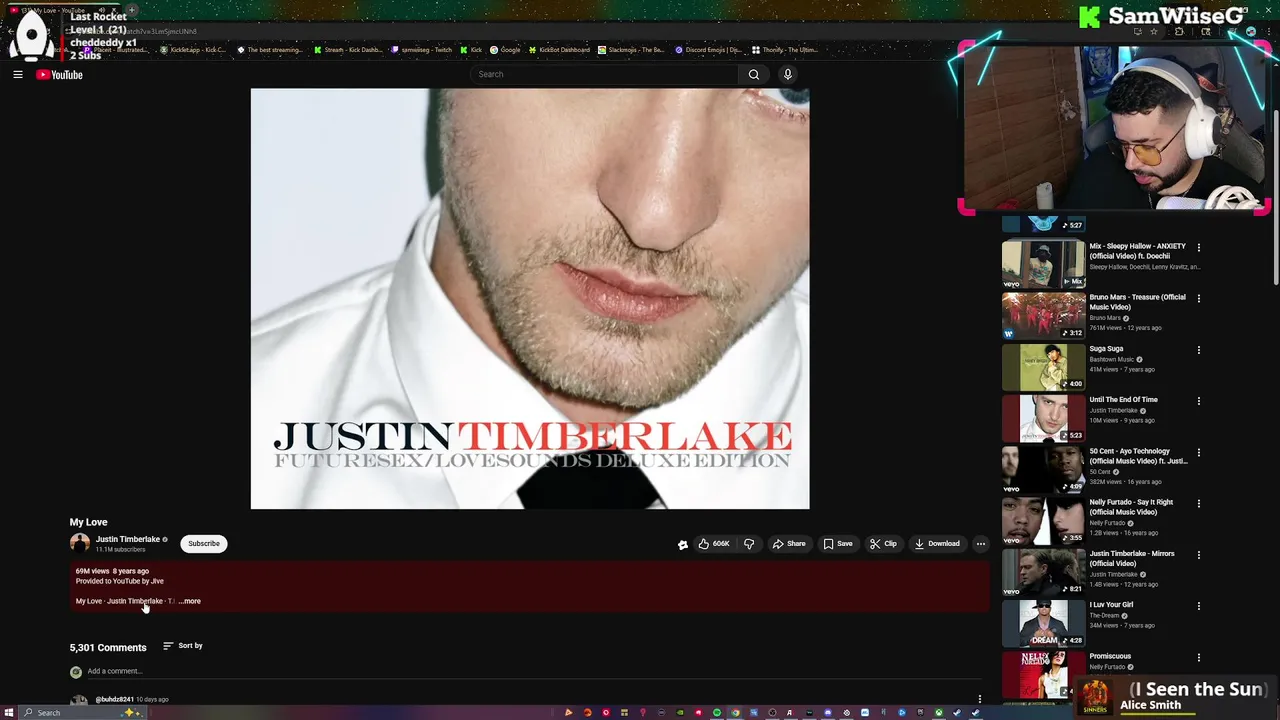This screenshot has width=1280, height=720.
Task: Open the Sort by comments dropdown
Action: click(183, 646)
